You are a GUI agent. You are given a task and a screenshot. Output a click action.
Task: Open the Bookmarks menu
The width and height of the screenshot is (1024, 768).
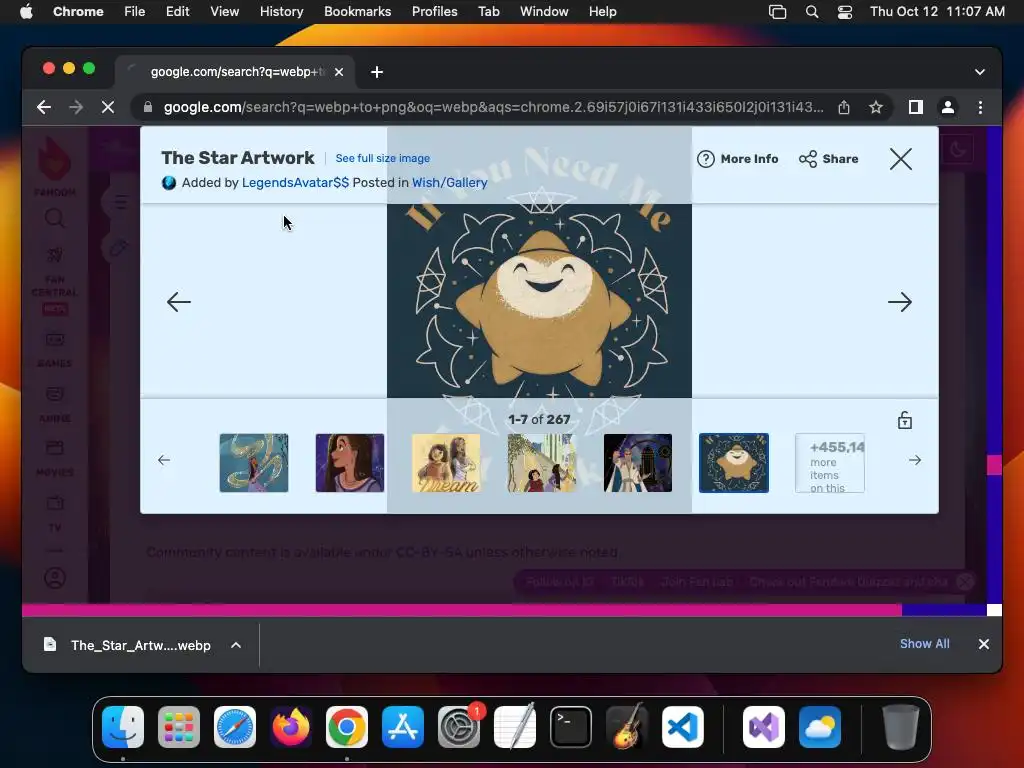(357, 12)
